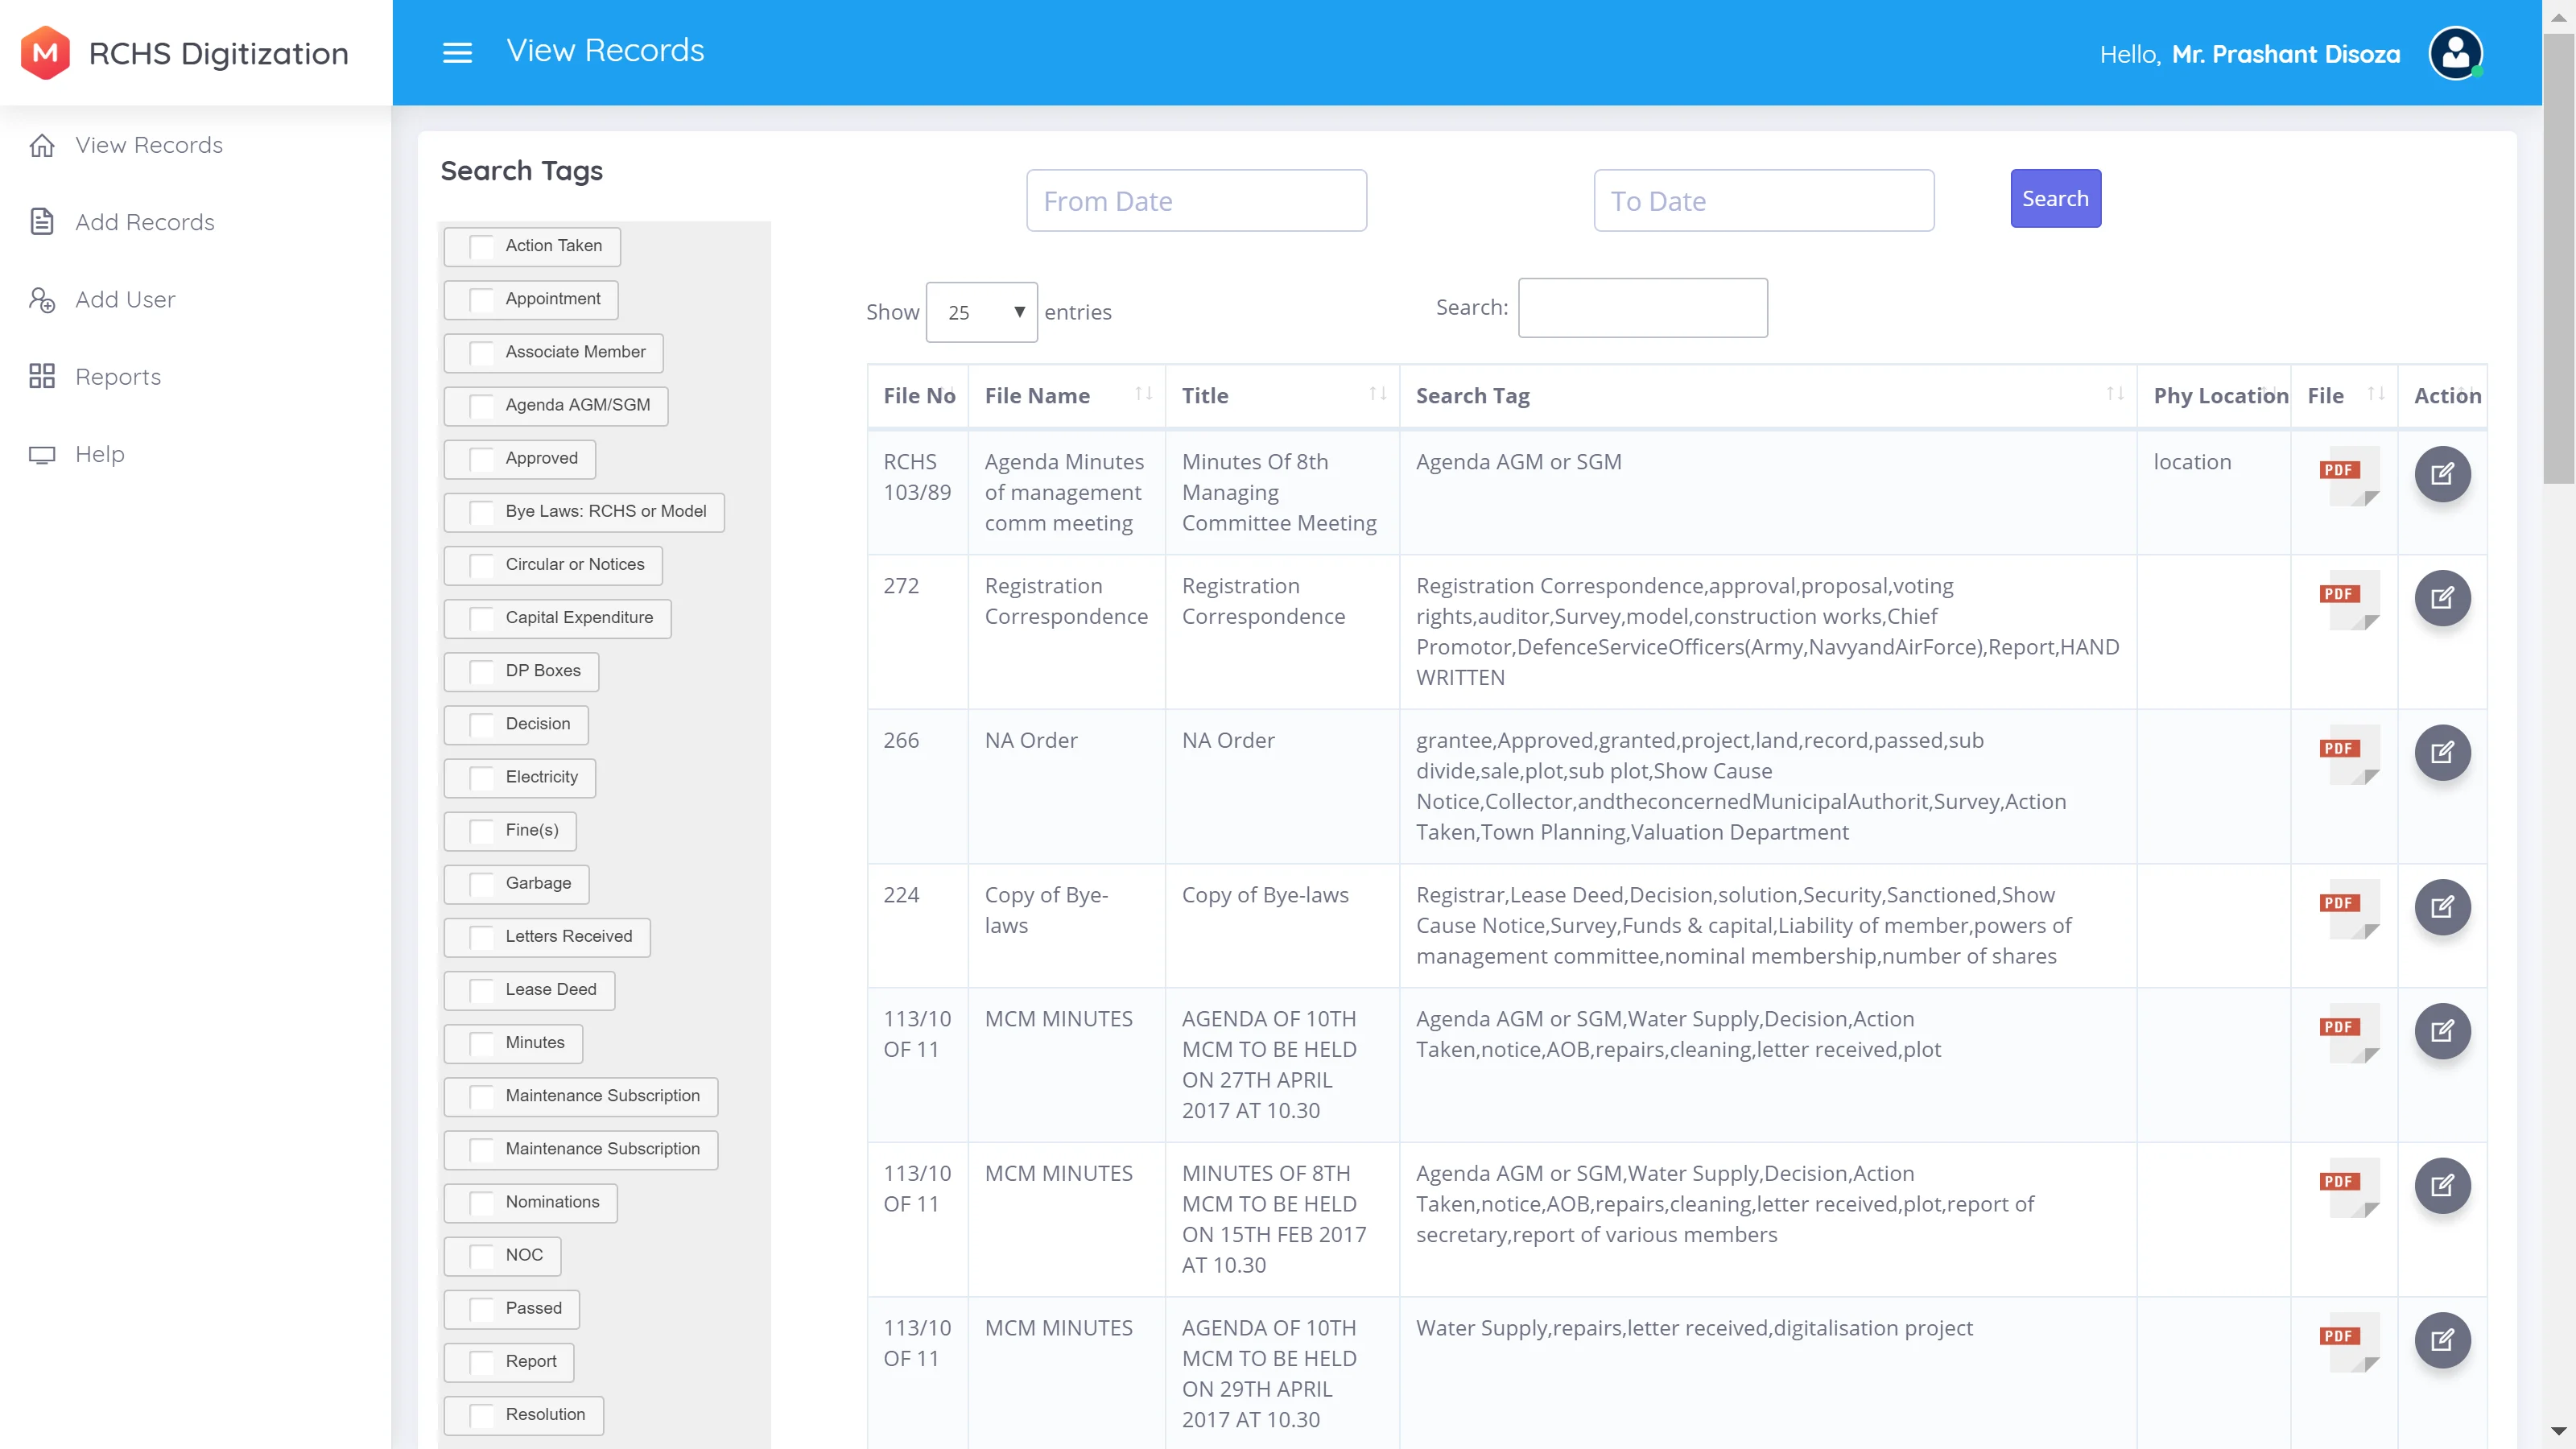Sort table by Phy Location column
Screen dimensions: 2576x1449
pyautogui.click(x=2214, y=396)
